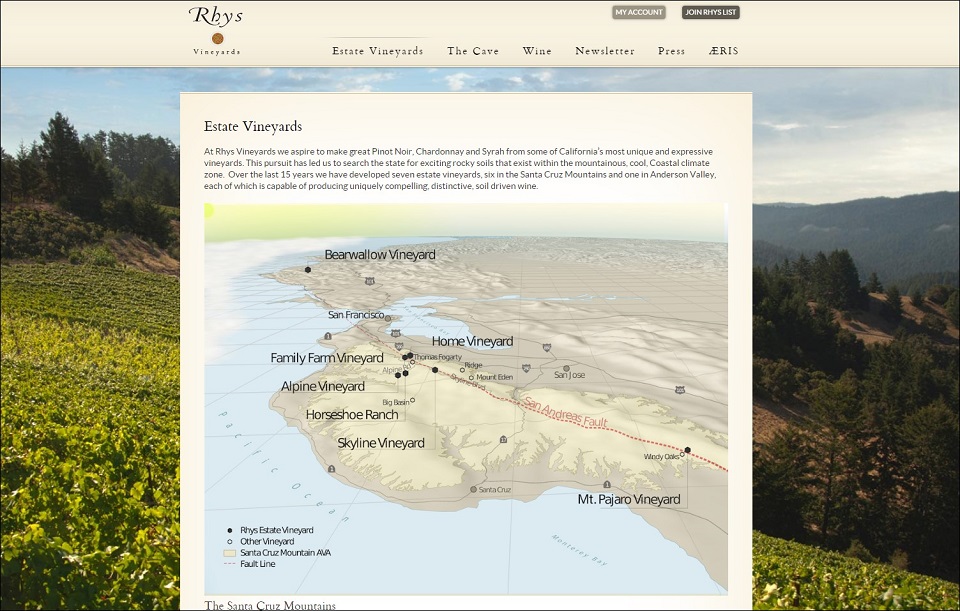Image resolution: width=960 pixels, height=611 pixels.
Task: Click the Santa Cruz Mountain AVA legend swatch
Action: click(x=230, y=553)
